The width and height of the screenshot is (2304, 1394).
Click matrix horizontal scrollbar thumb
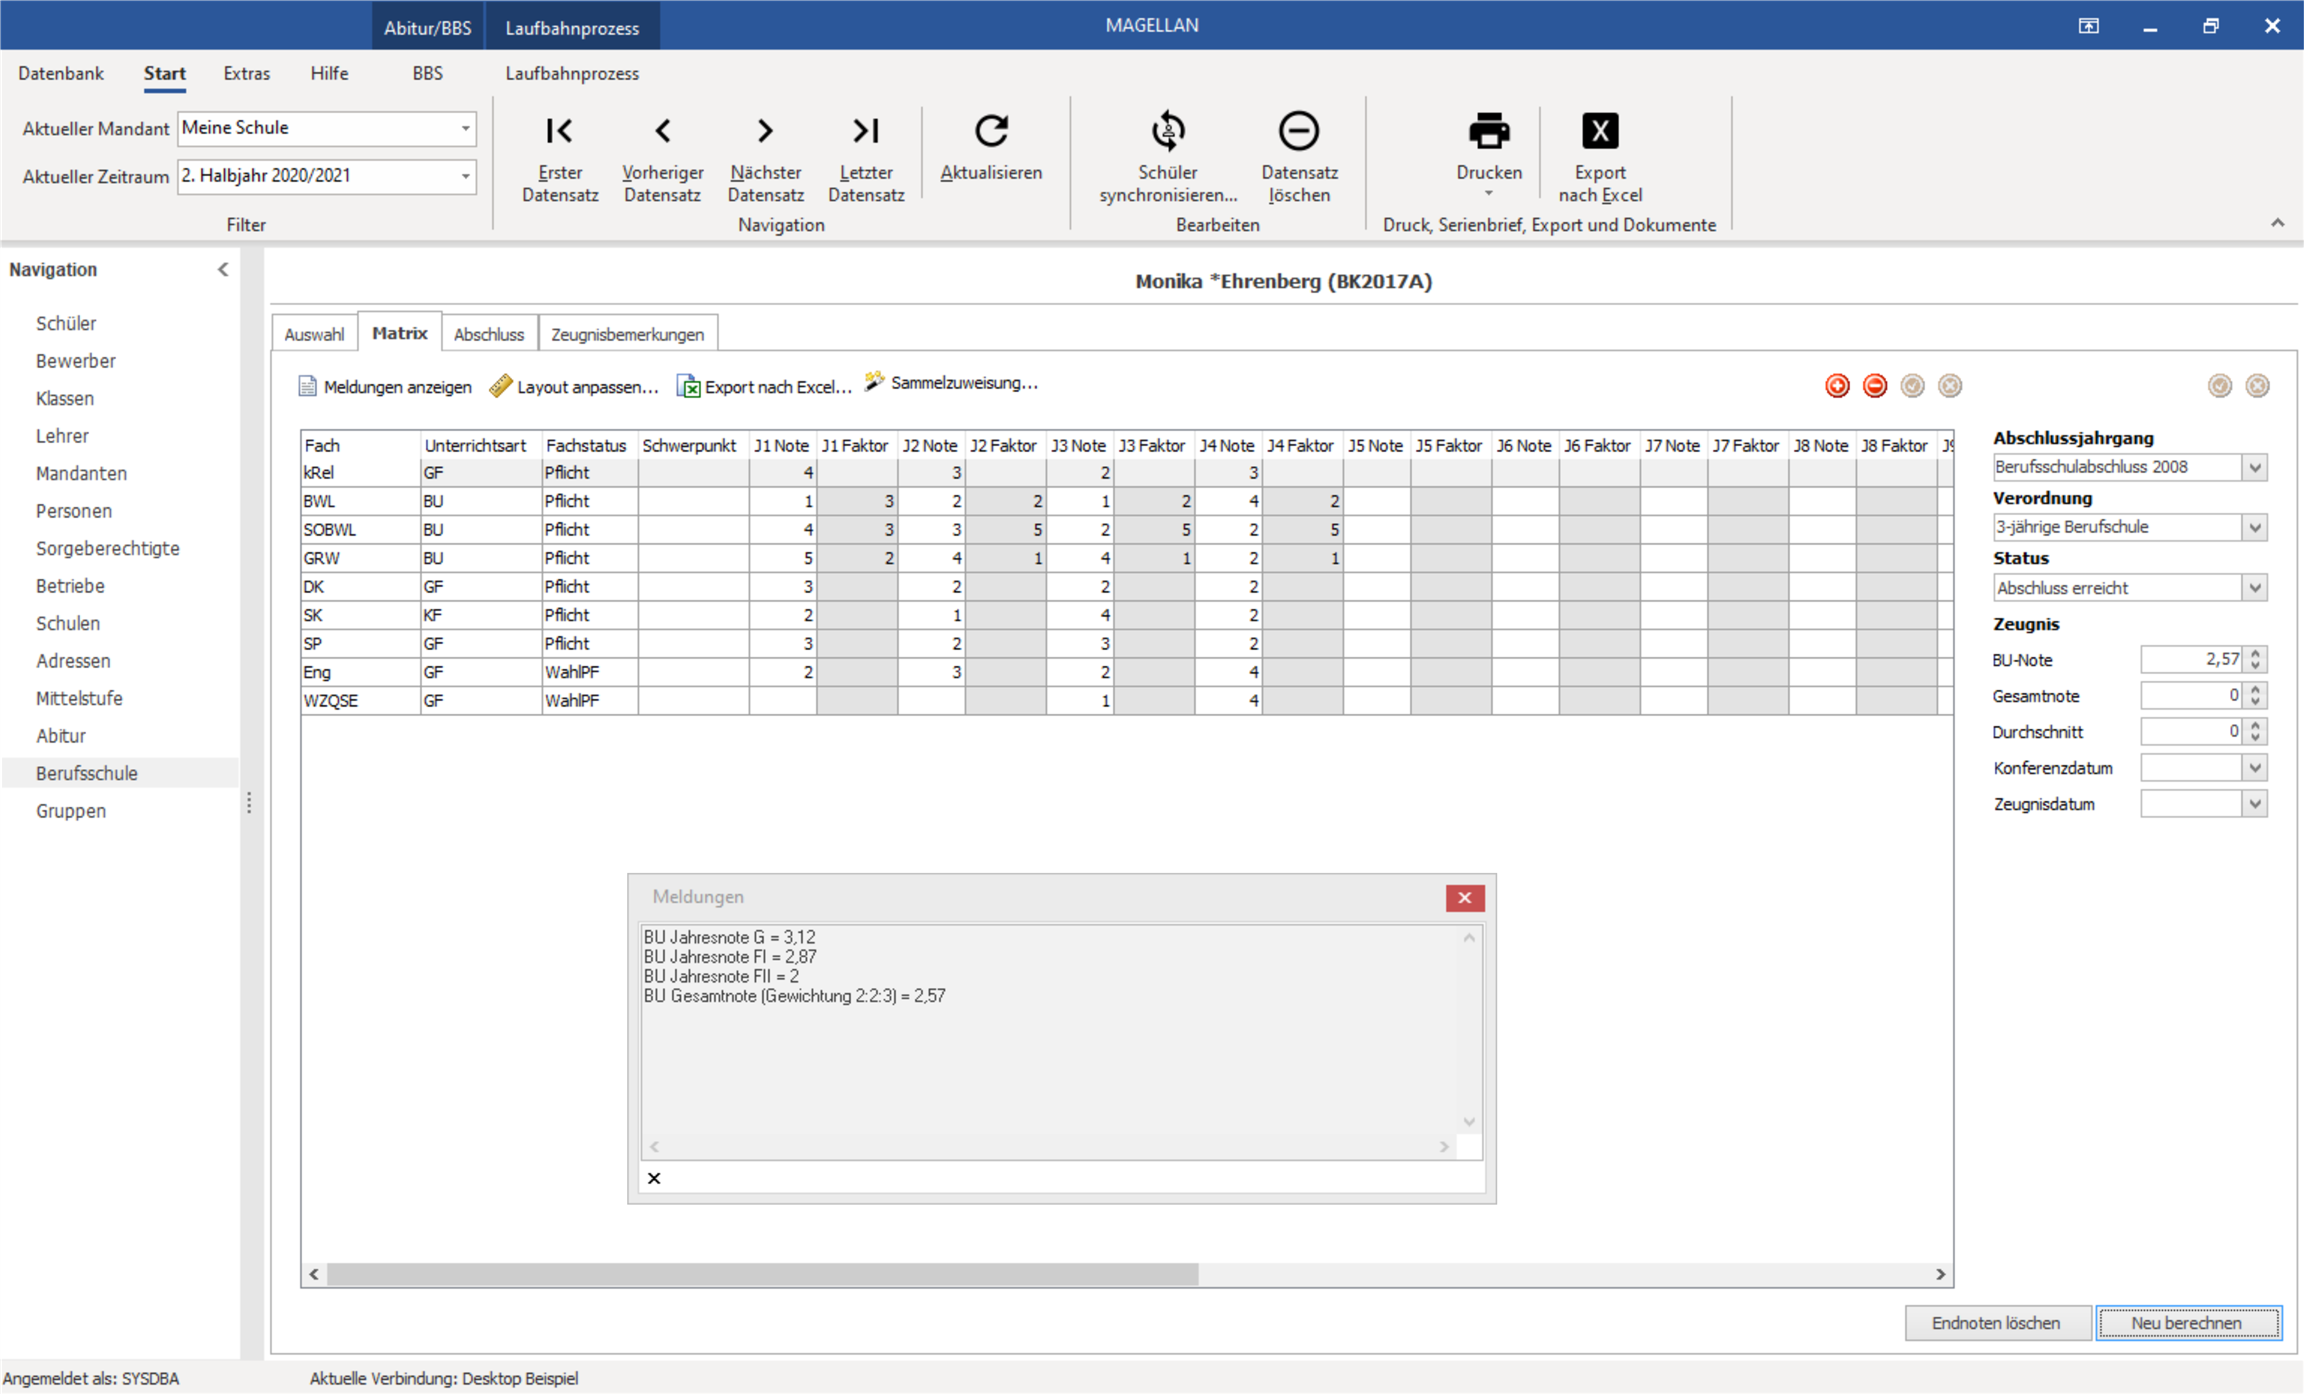point(762,1274)
